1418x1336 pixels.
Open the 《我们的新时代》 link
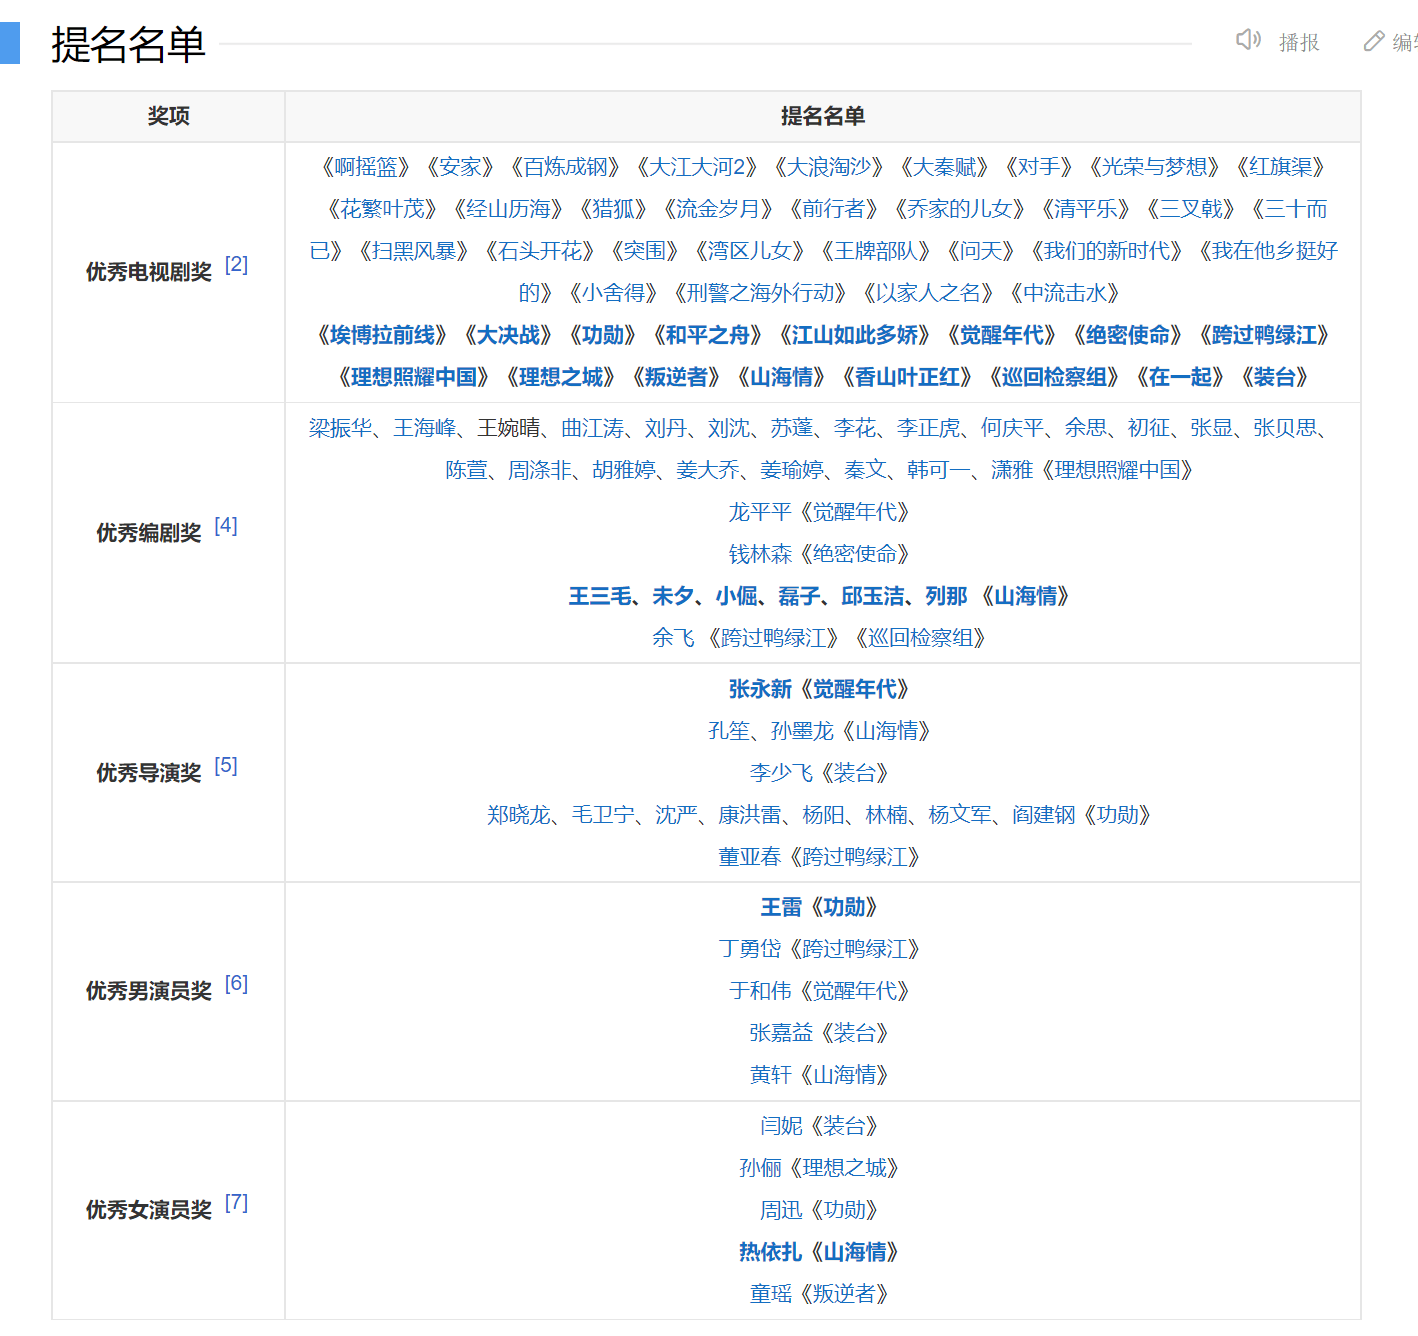(1106, 251)
